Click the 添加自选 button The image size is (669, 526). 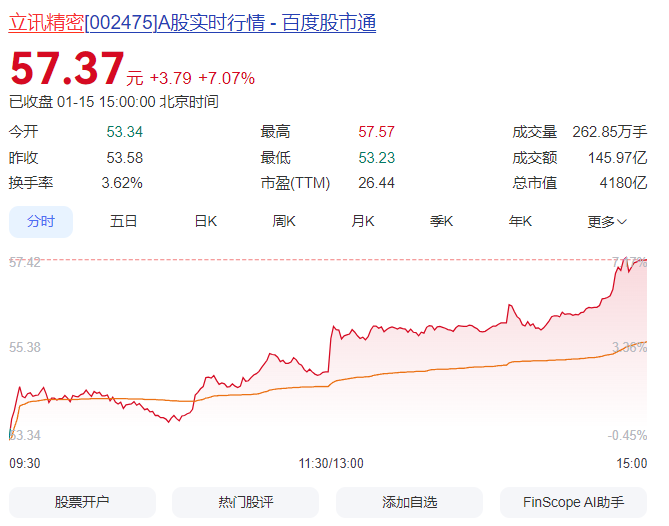(410, 502)
